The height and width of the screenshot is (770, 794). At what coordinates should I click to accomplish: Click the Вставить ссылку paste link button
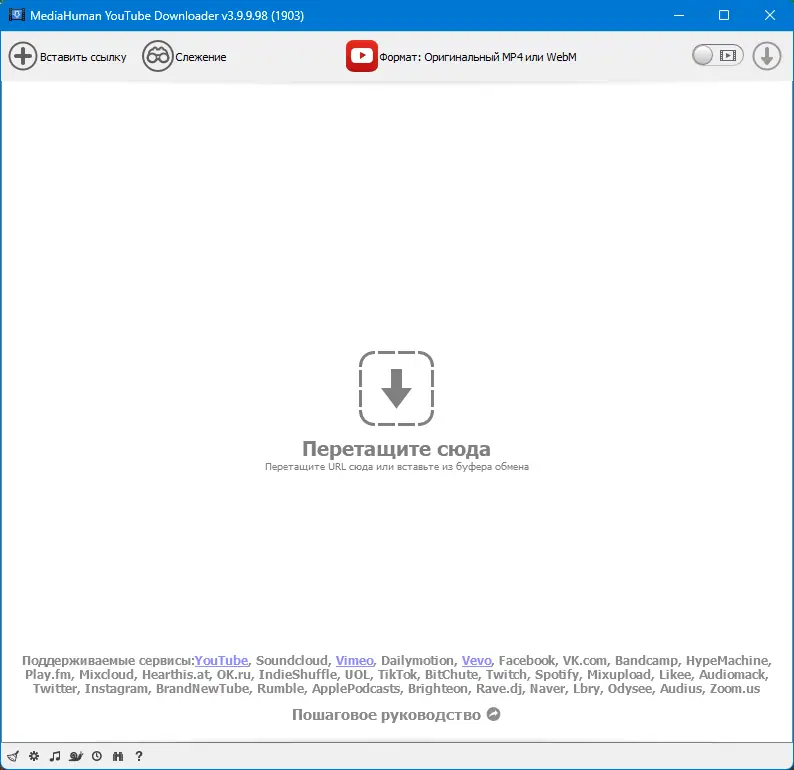pyautogui.click(x=68, y=56)
